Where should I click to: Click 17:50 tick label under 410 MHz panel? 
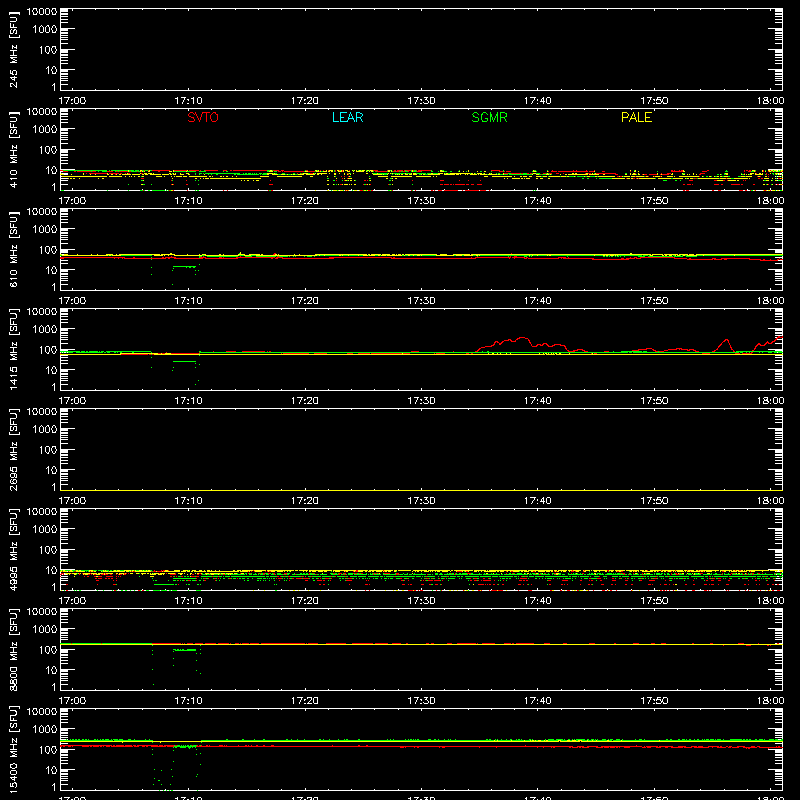click(x=654, y=201)
